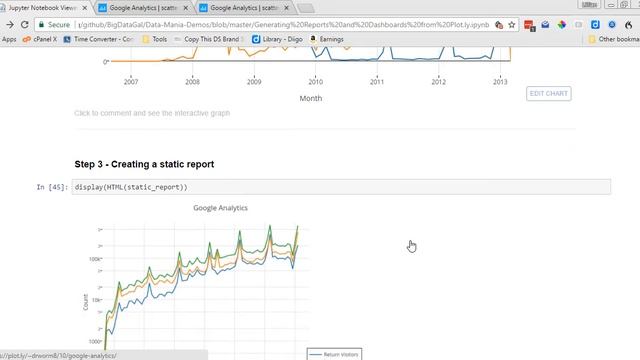Open the flame-shaped extension icon
This screenshot has width=640, height=360.
629,25
